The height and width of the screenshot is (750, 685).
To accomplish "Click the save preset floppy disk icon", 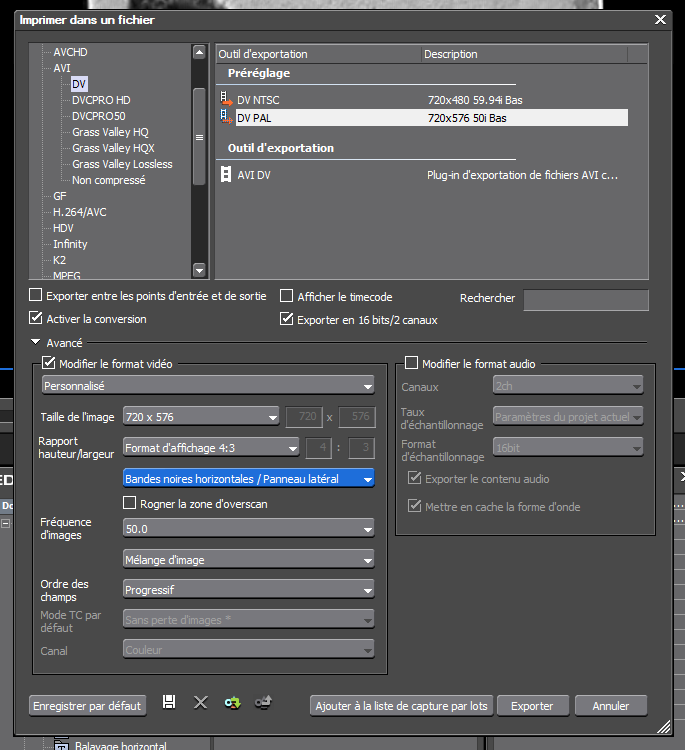I will (169, 702).
